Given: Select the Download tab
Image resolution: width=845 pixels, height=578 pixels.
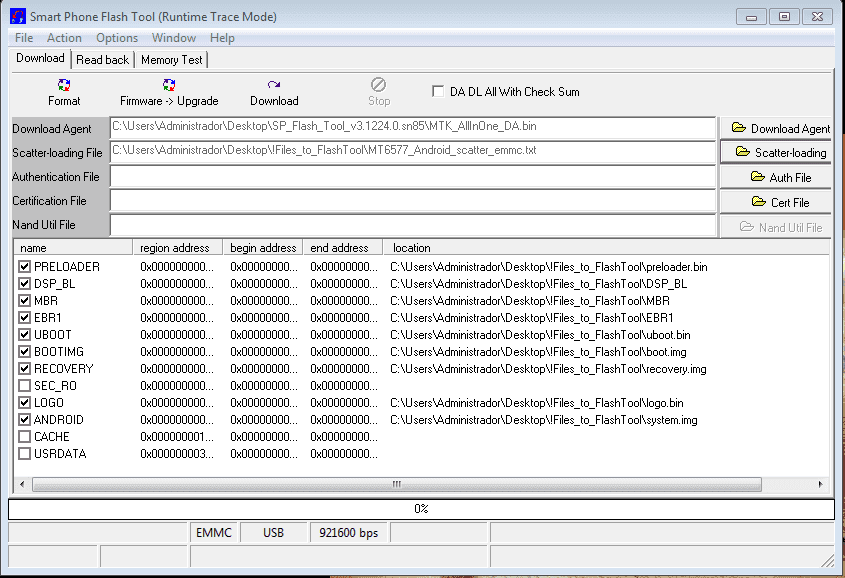Looking at the screenshot, I should tap(40, 58).
